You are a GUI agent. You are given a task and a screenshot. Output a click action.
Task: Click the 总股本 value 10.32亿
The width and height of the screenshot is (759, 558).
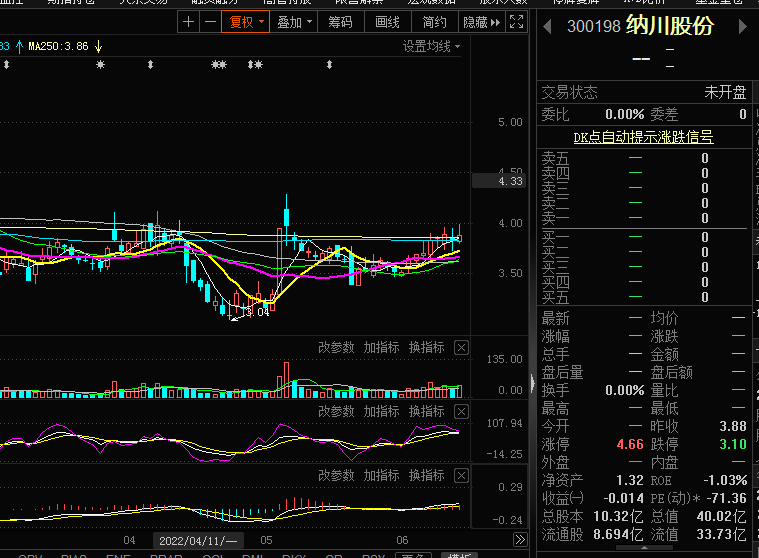pos(619,516)
